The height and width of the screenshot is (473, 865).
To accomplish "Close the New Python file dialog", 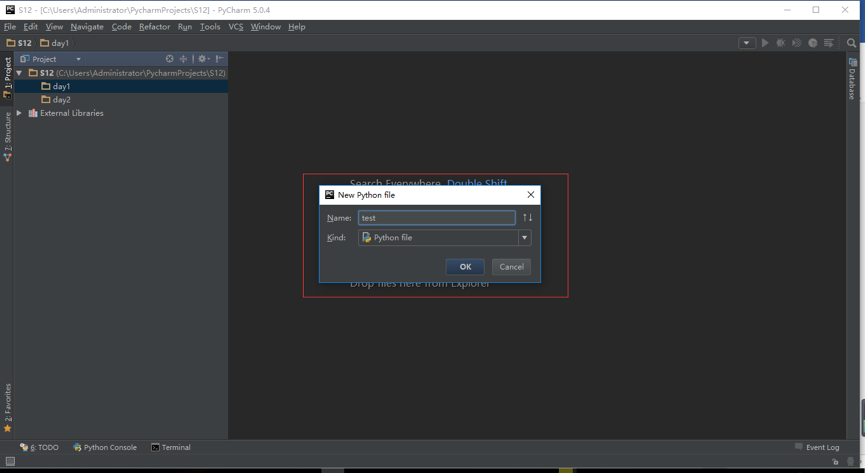I will [x=531, y=194].
